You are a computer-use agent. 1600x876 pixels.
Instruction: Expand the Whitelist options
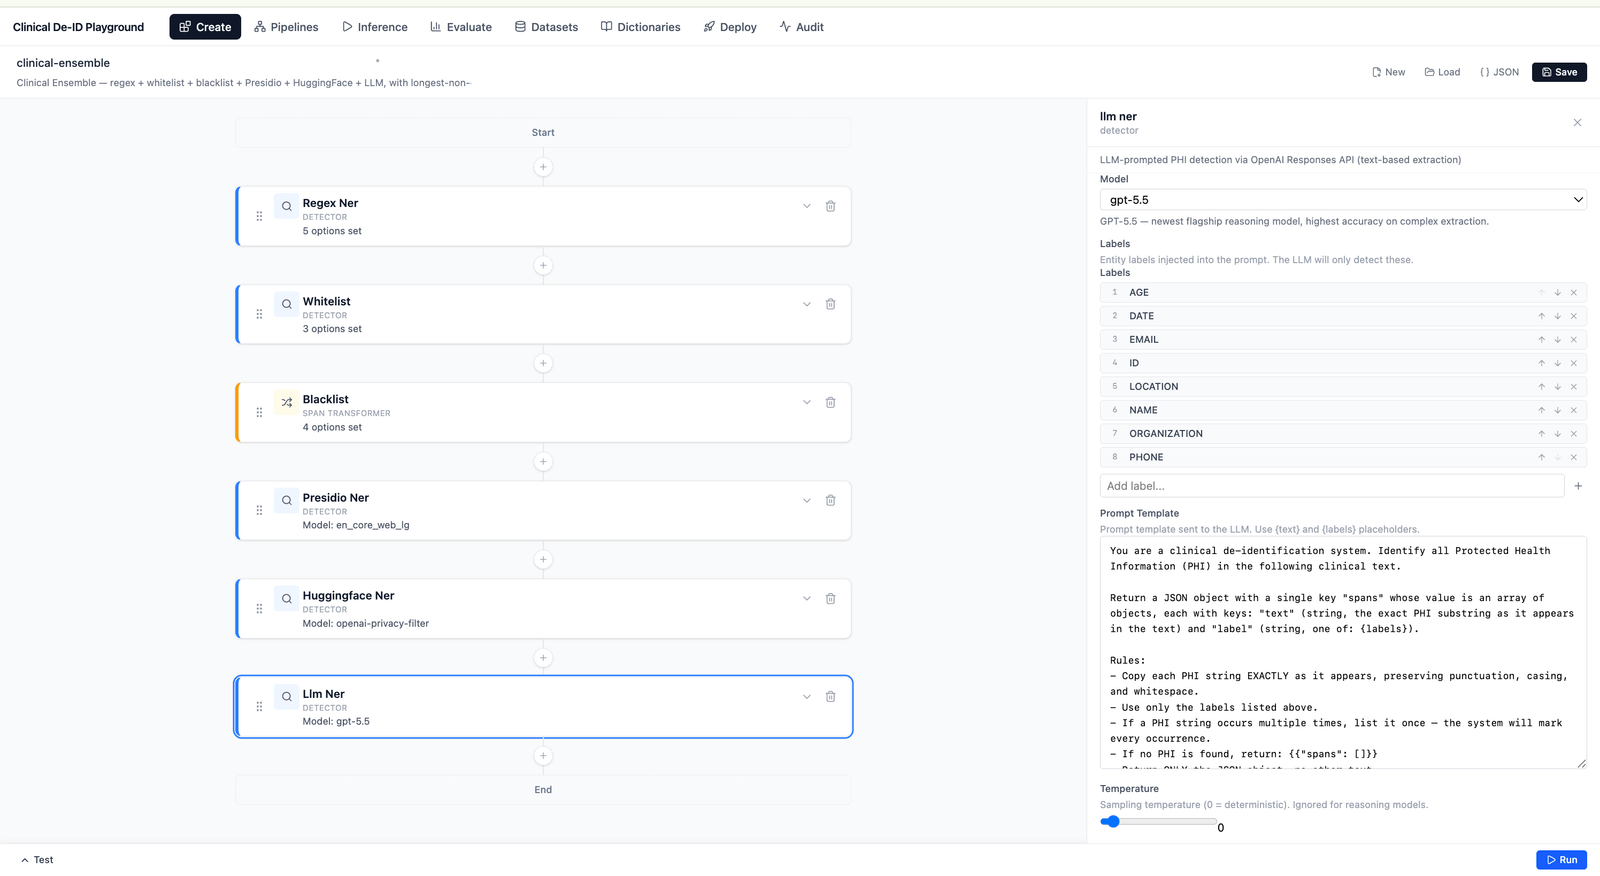pos(806,304)
